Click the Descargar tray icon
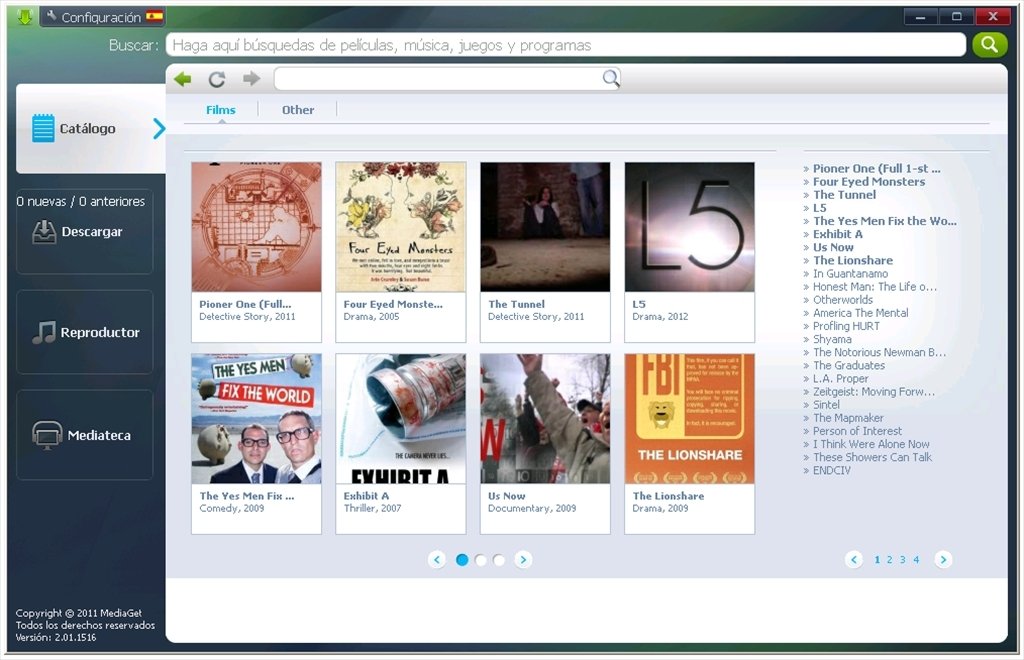1024x660 pixels. click(x=44, y=232)
